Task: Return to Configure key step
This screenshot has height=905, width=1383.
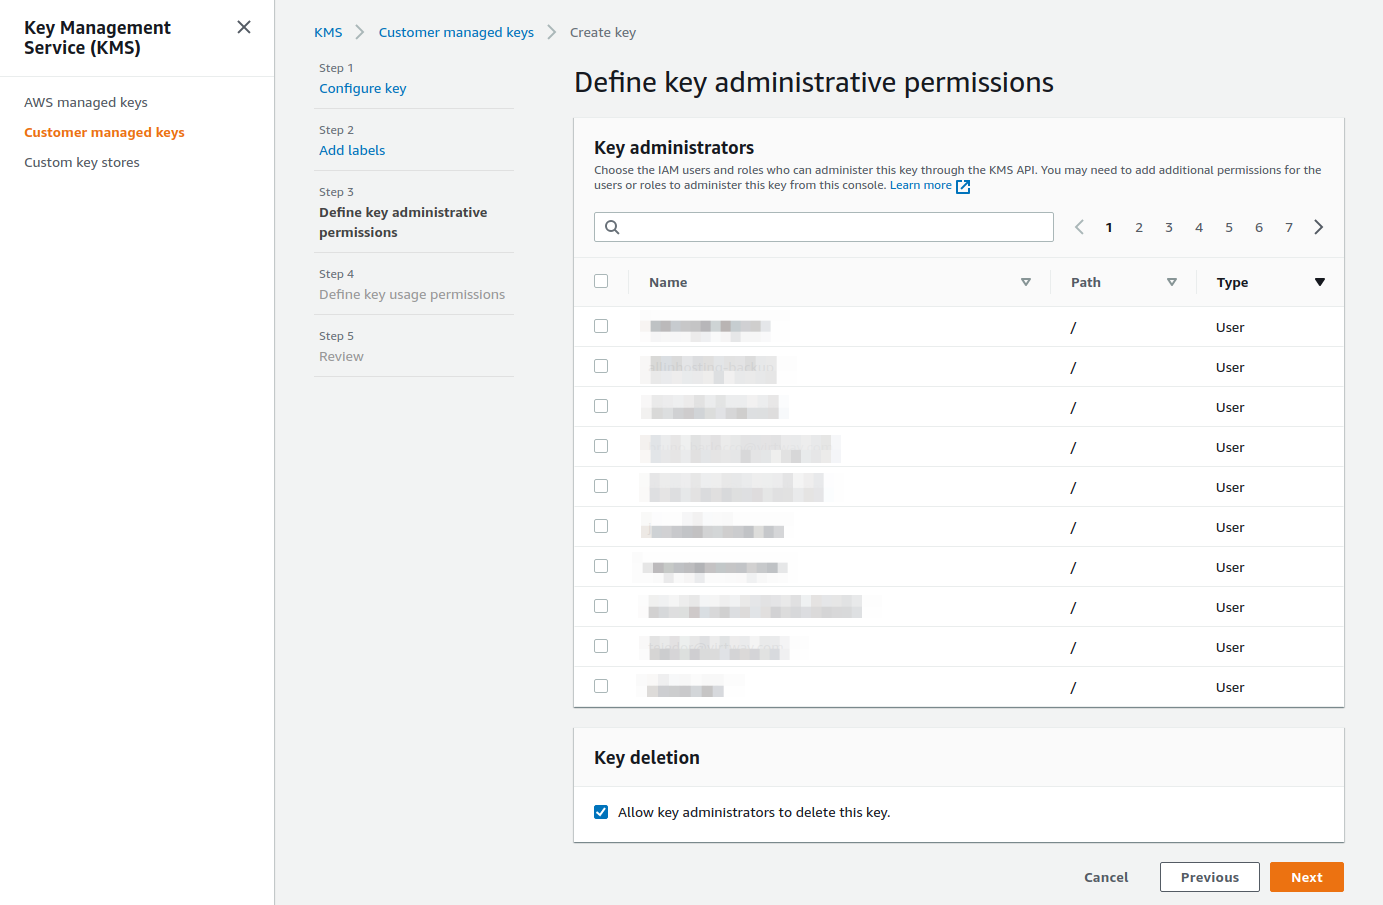Action: (362, 88)
